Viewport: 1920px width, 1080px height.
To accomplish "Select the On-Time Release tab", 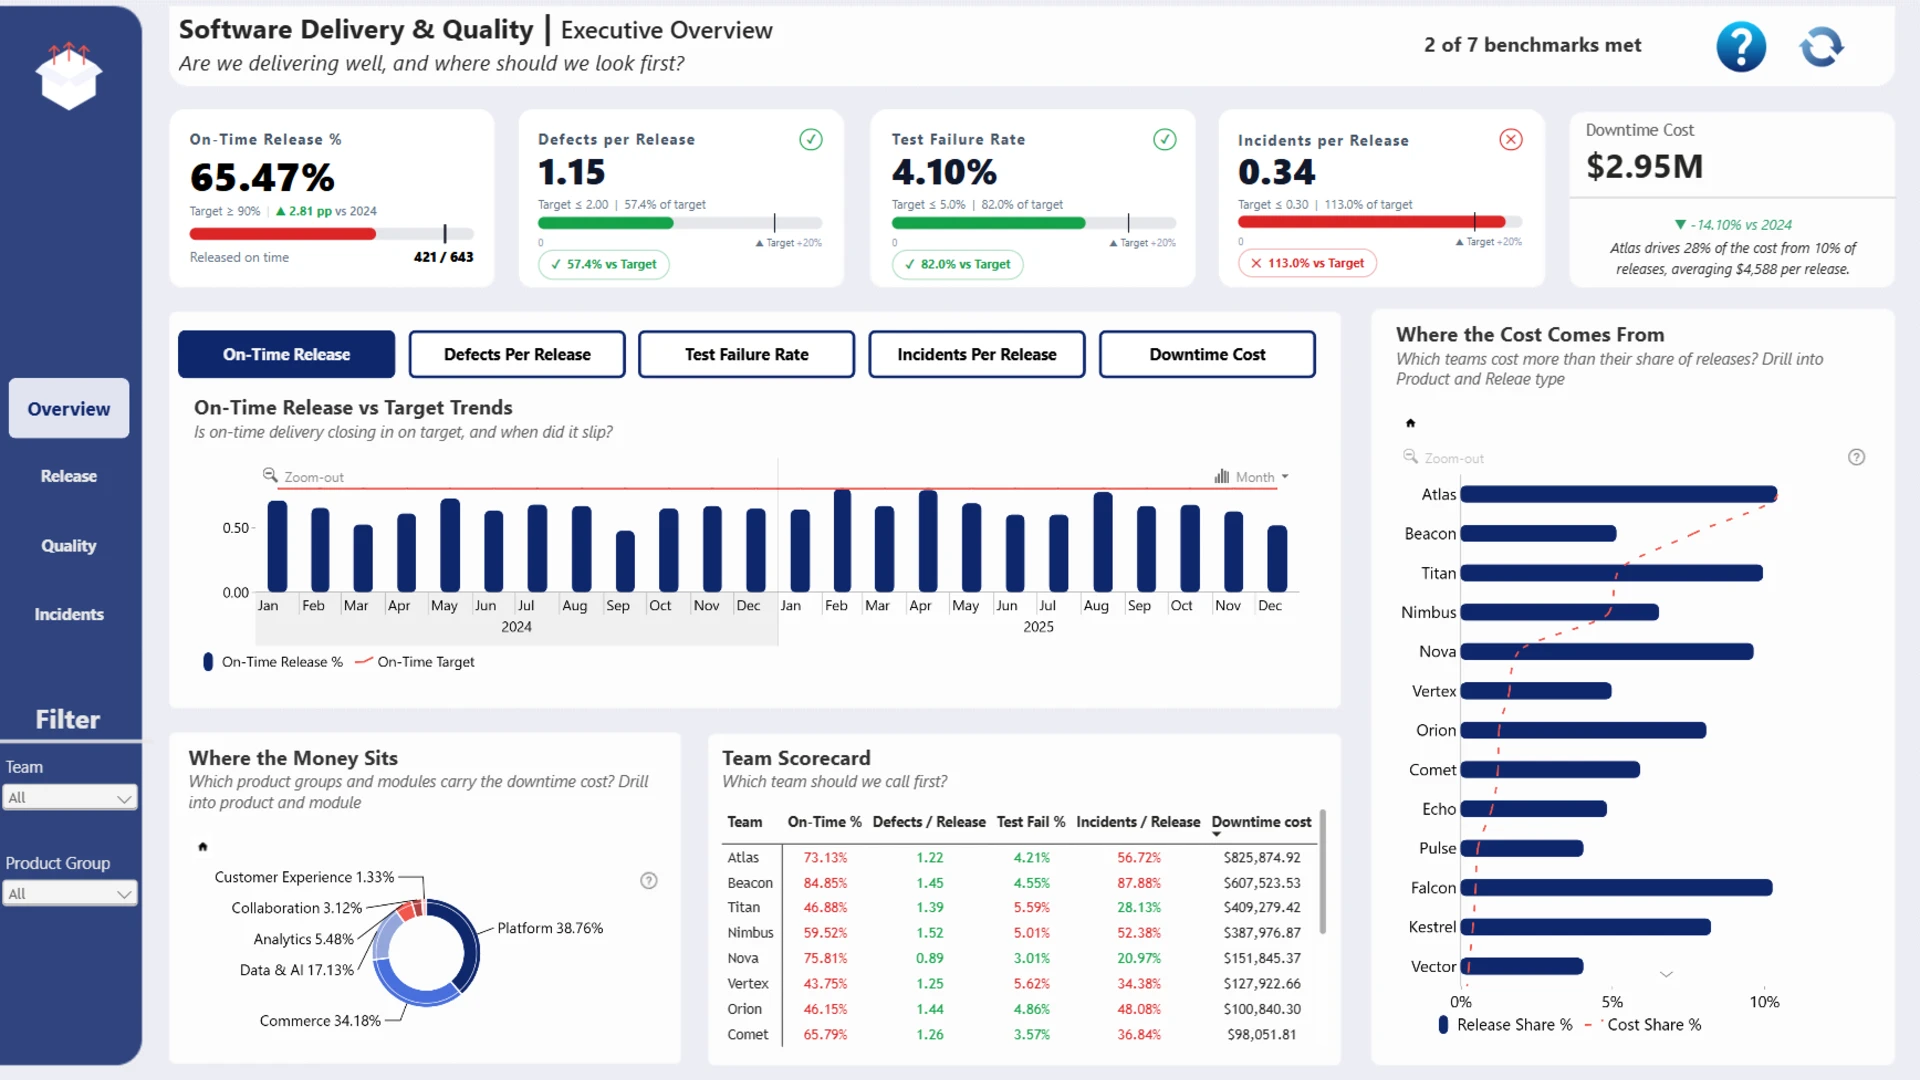I will [286, 354].
